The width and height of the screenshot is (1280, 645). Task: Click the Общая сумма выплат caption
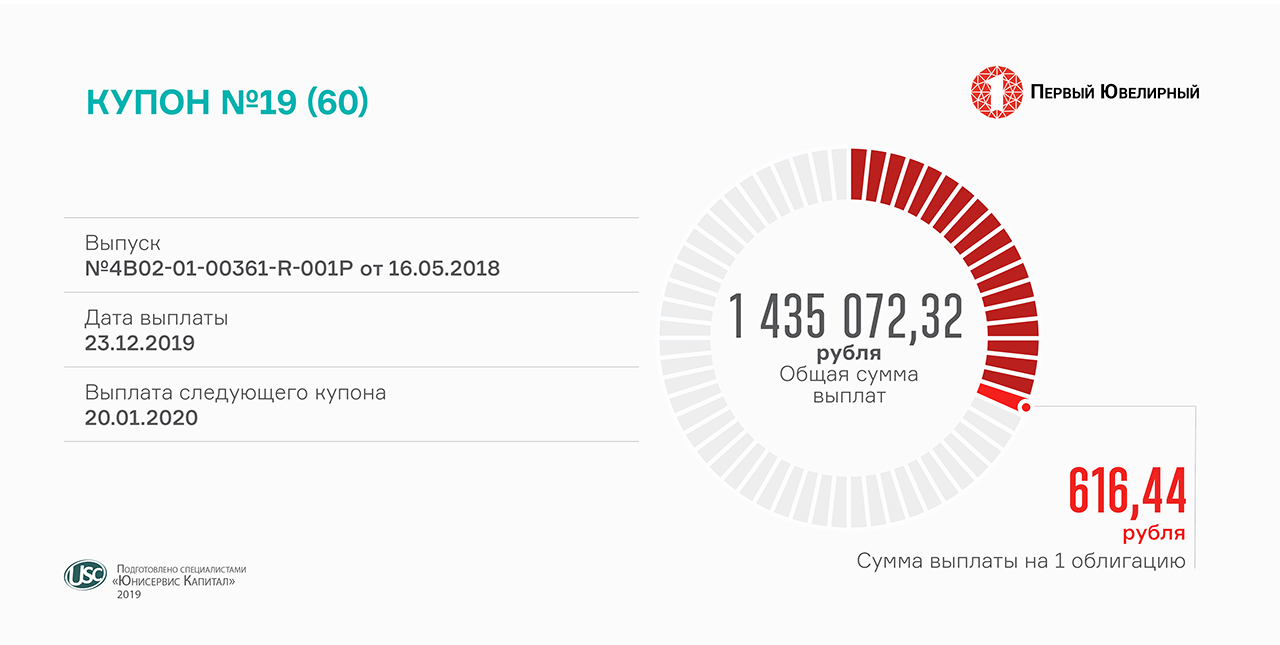848,385
